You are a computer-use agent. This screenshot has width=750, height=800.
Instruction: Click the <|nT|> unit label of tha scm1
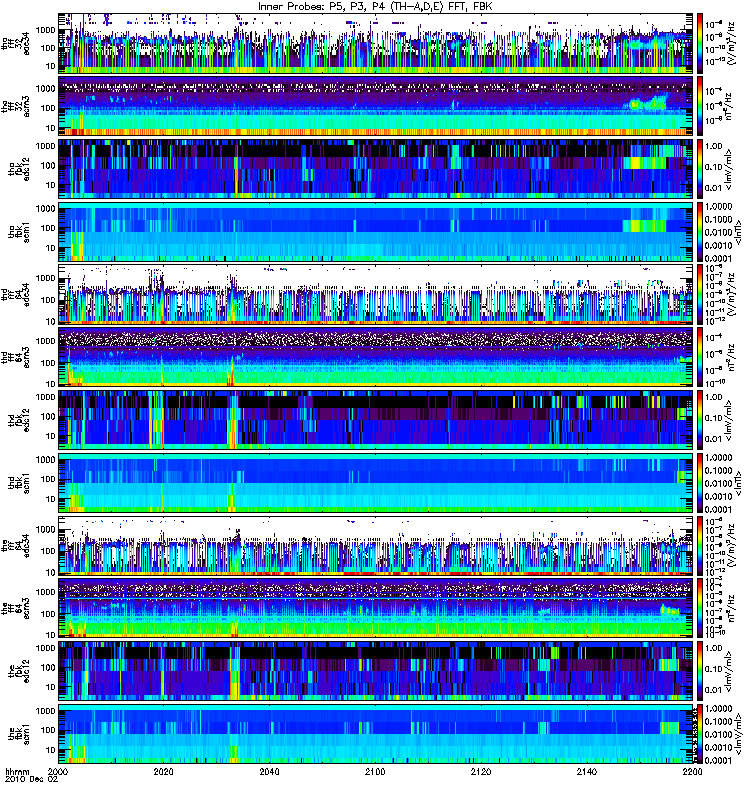tap(738, 232)
